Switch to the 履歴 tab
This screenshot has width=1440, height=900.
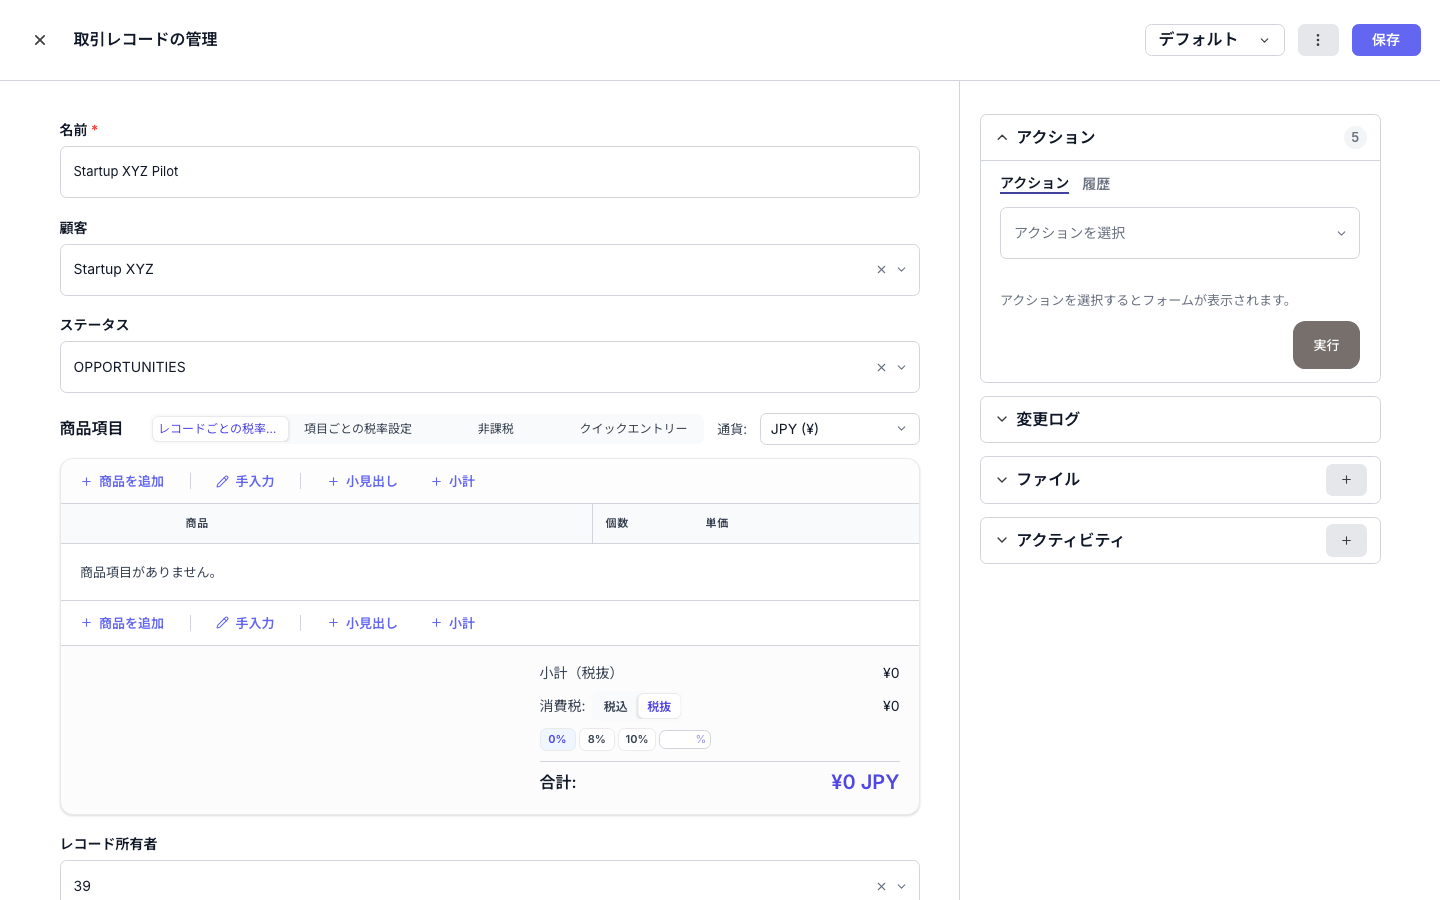point(1096,183)
